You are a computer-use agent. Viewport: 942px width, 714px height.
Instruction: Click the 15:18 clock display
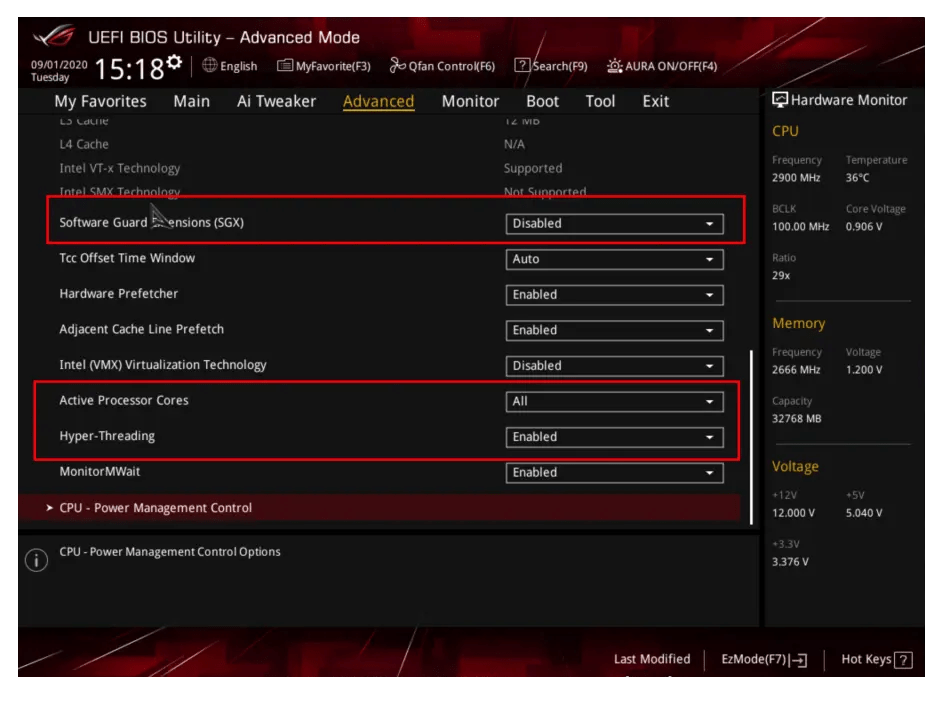(129, 69)
